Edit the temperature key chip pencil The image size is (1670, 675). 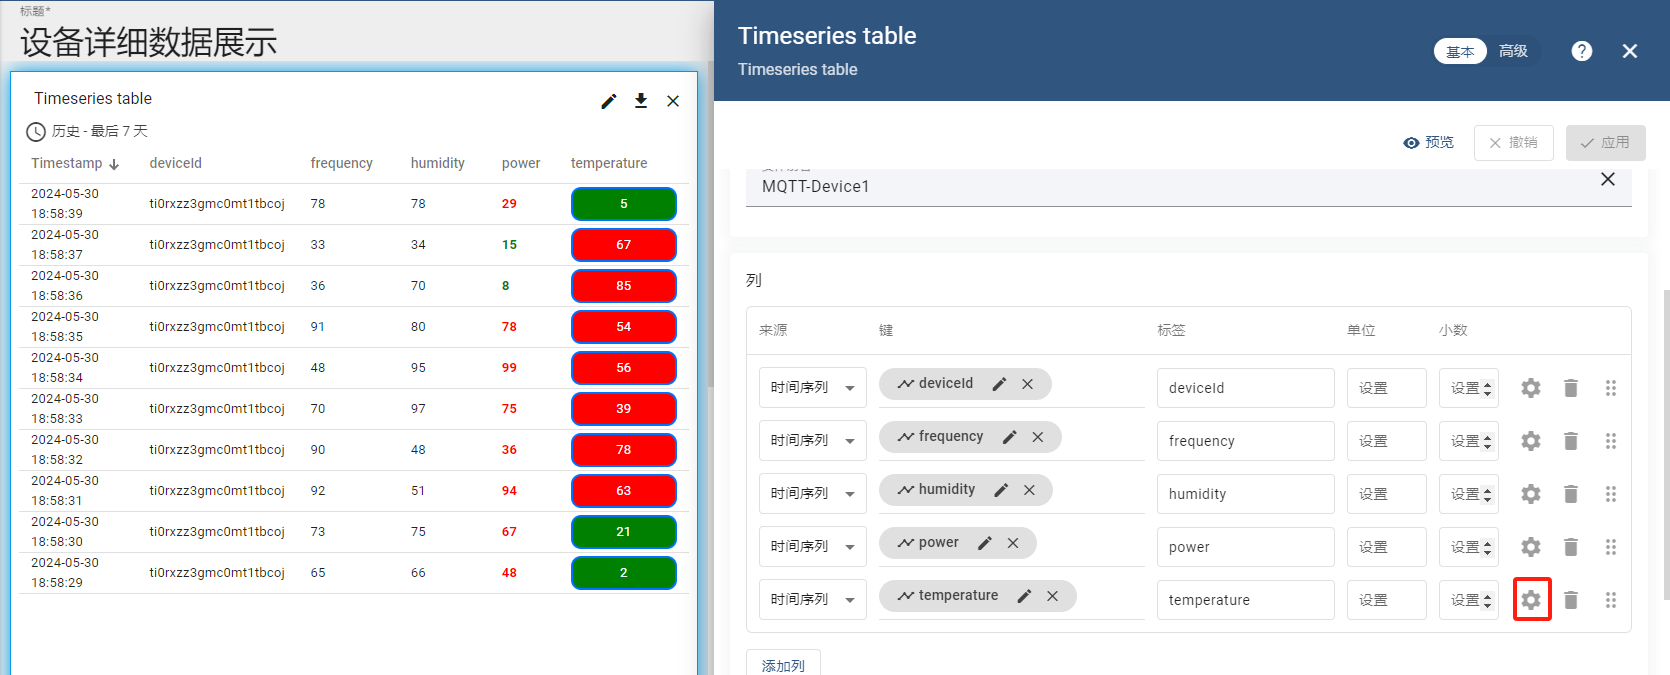[1024, 596]
